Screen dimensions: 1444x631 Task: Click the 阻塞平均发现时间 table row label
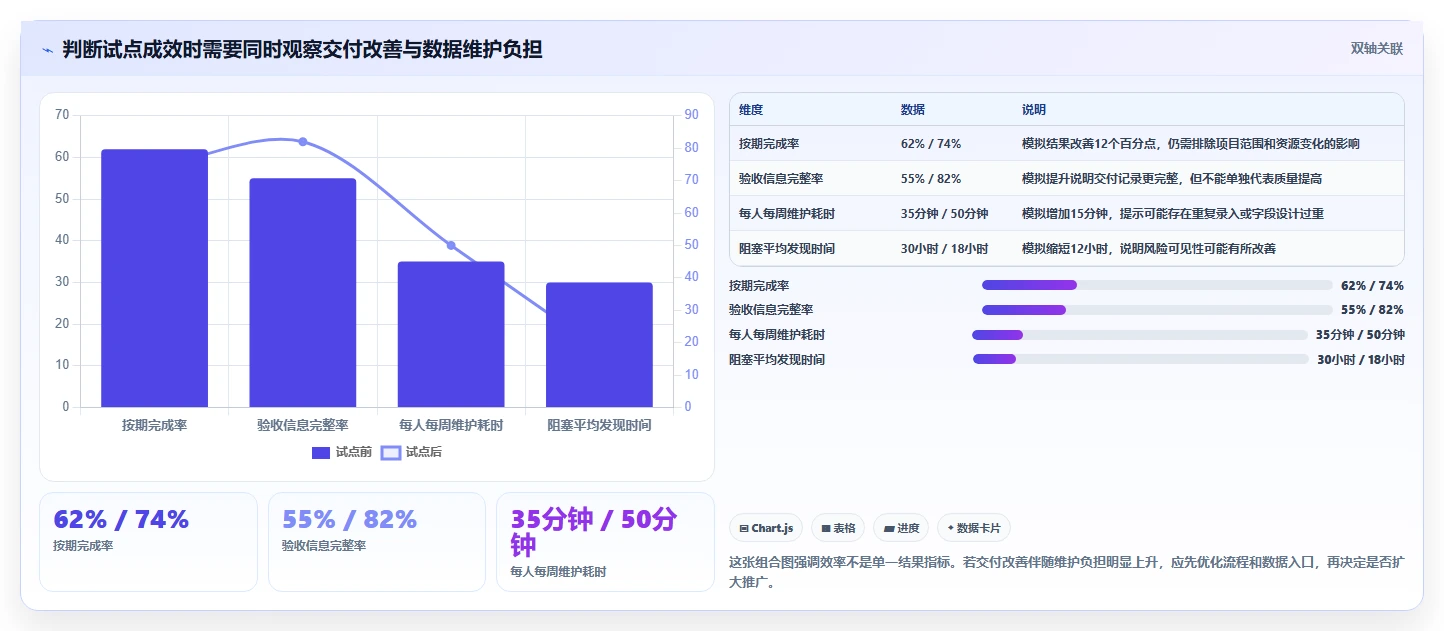(787, 249)
